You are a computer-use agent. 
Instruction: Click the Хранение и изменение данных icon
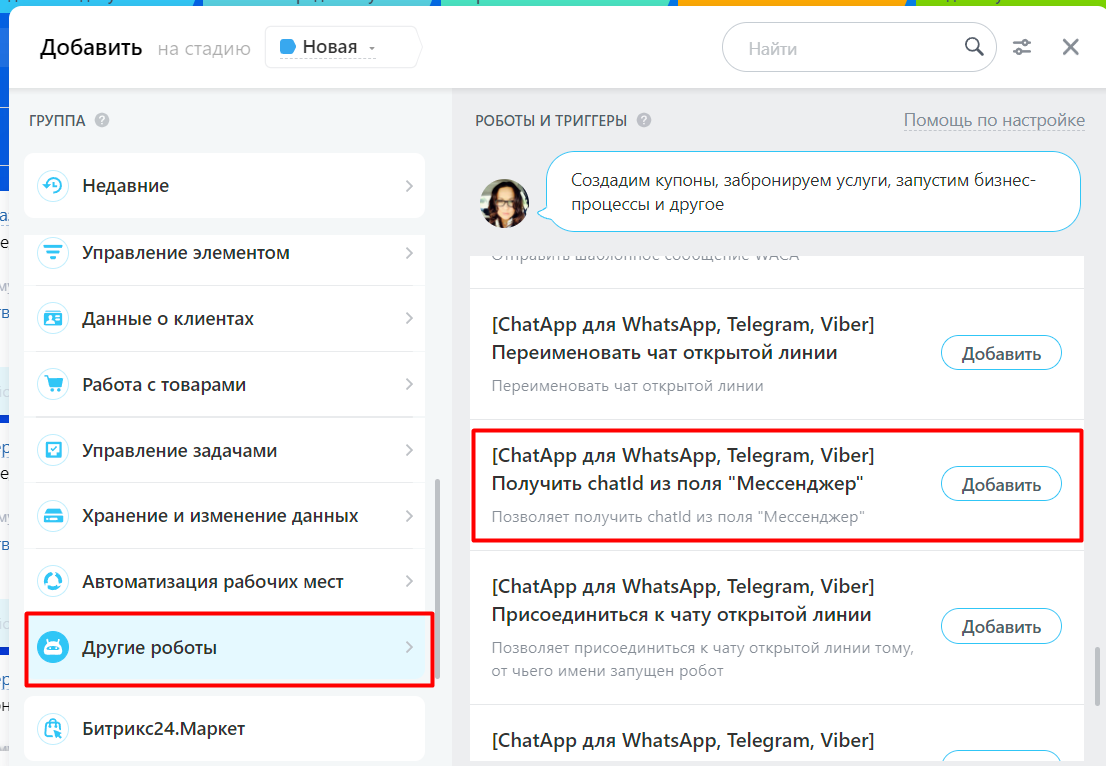[x=52, y=517]
